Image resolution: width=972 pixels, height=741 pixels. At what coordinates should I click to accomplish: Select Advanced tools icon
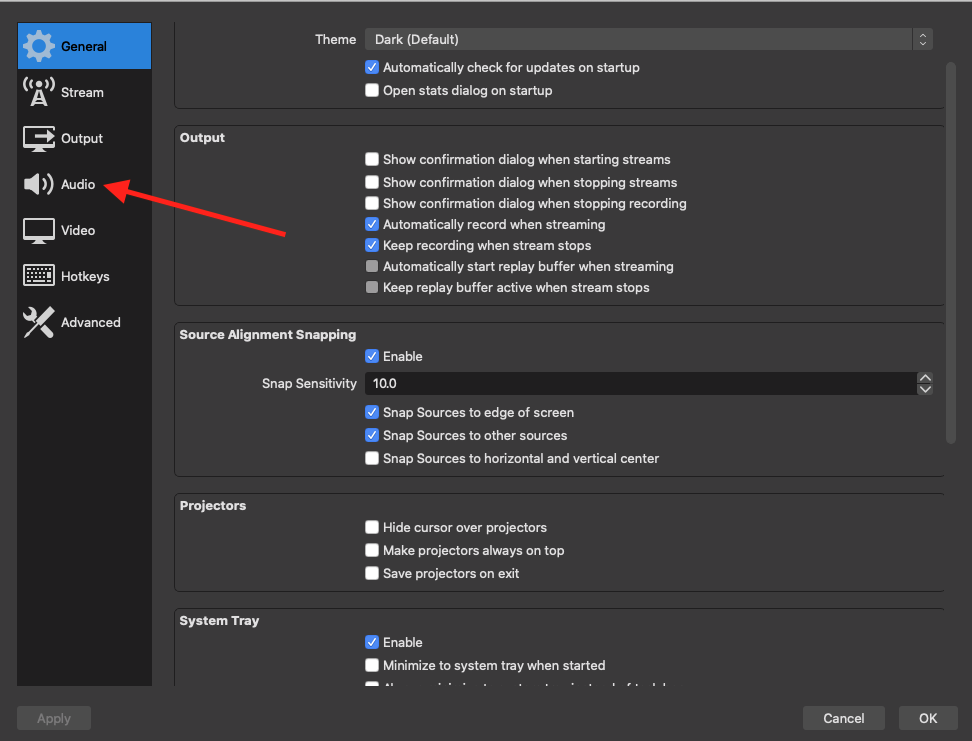[x=39, y=322]
